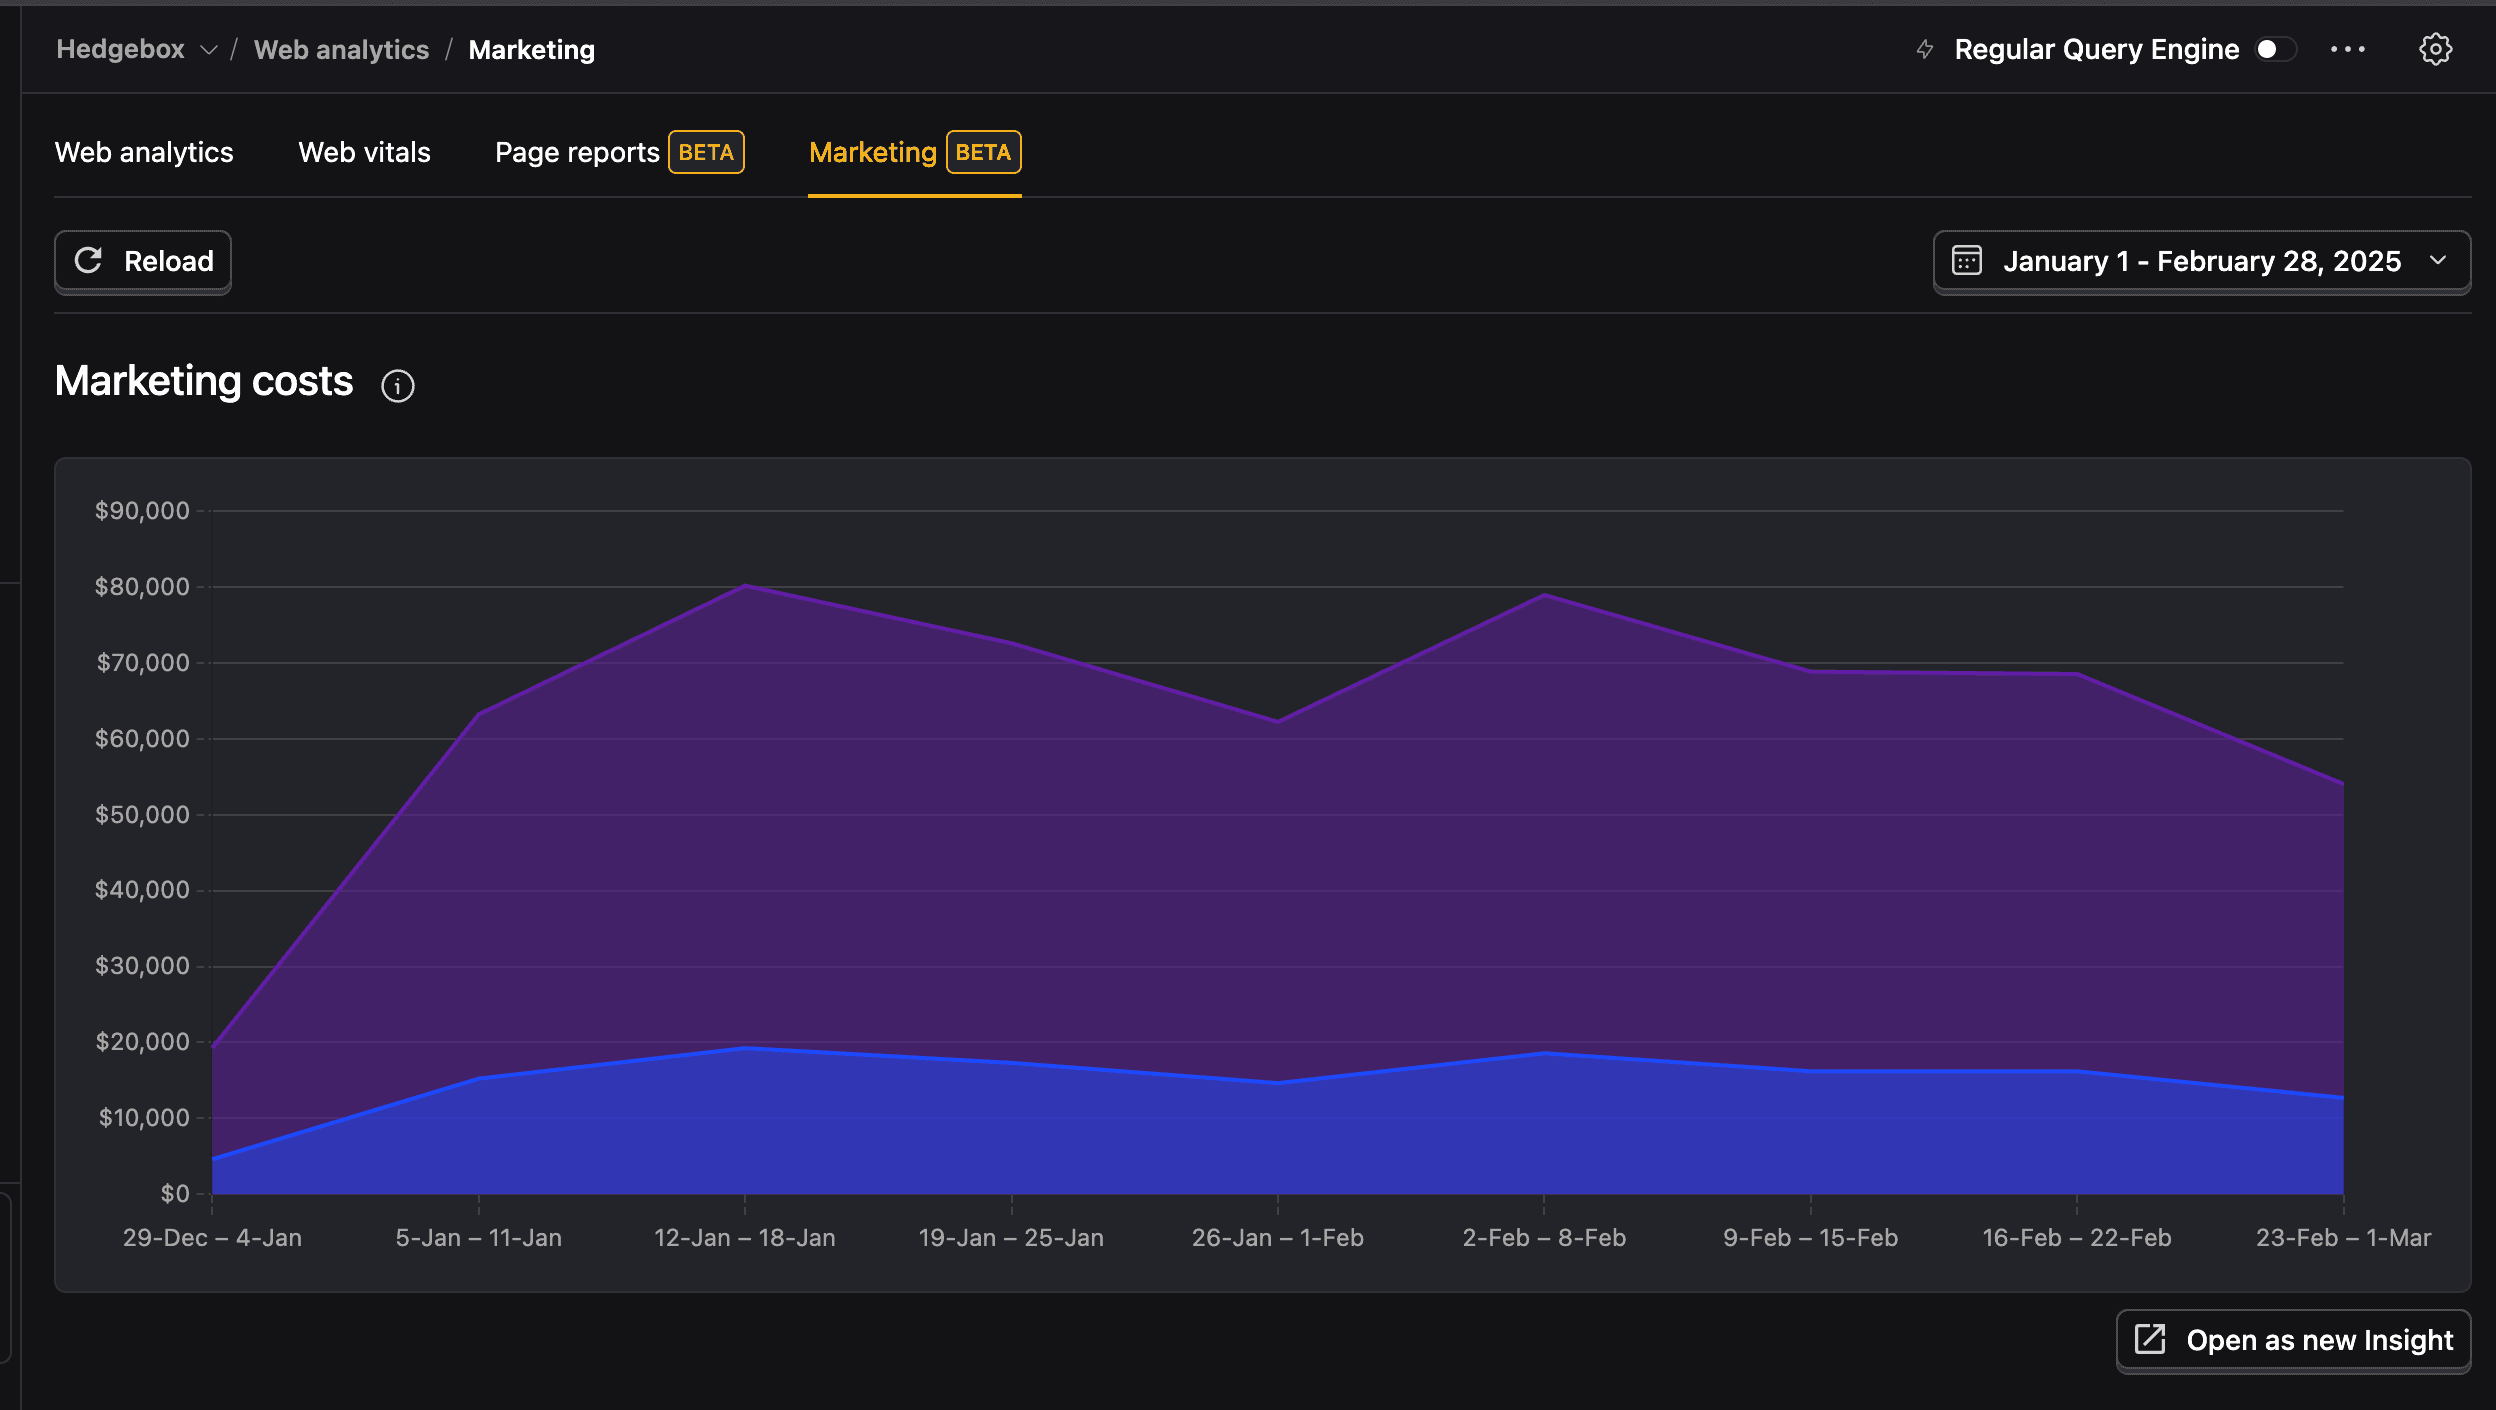The width and height of the screenshot is (2496, 1410).
Task: Open the January 1 - February 28, 2025 date range dropdown
Action: pyautogui.click(x=2201, y=261)
